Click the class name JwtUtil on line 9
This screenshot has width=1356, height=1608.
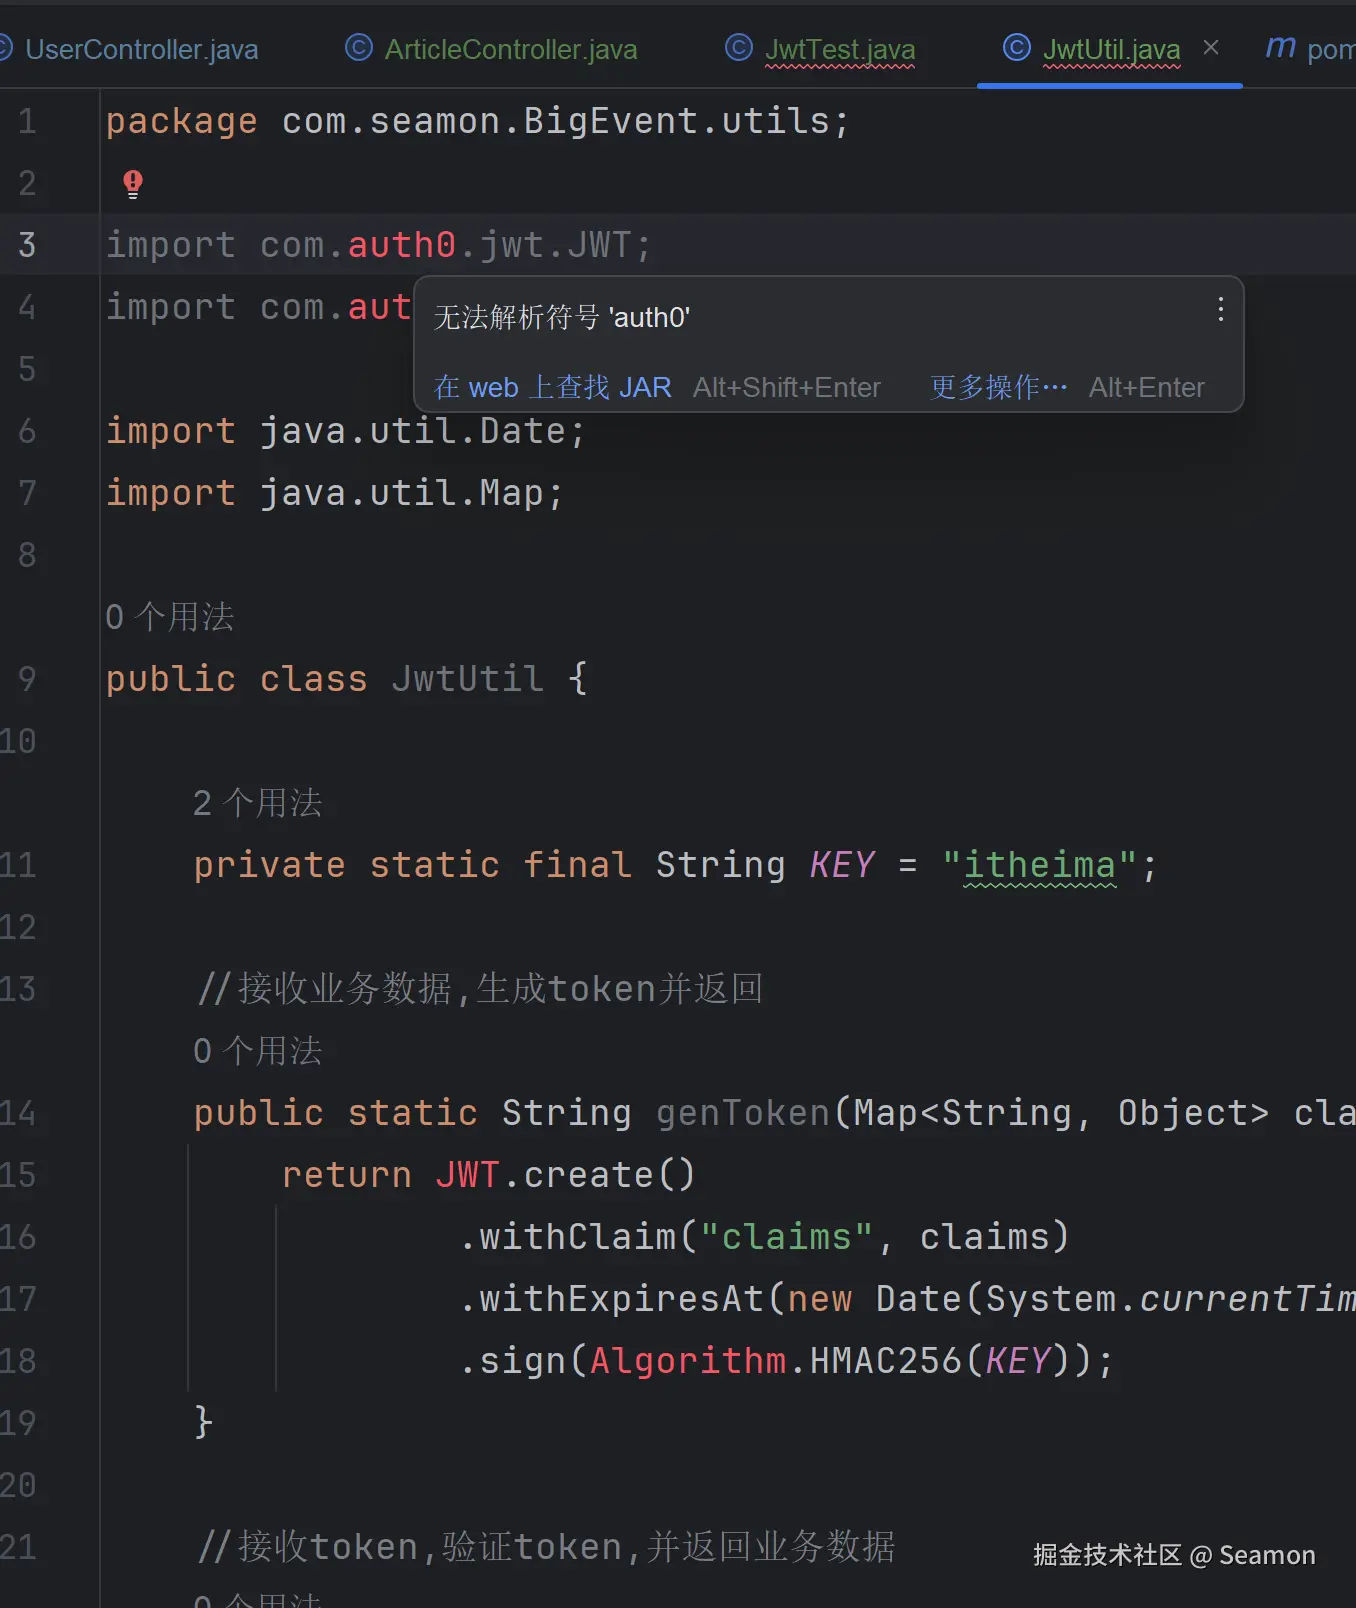468,679
